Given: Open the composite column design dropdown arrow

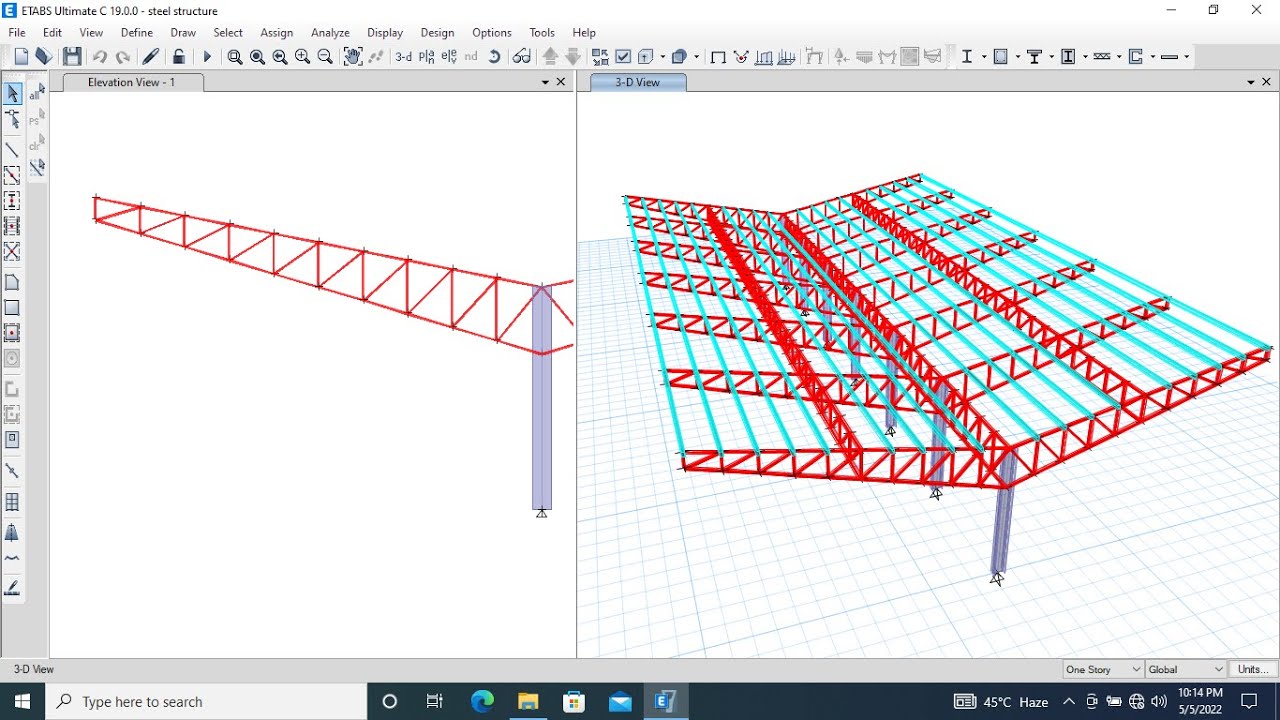Looking at the screenshot, I should (x=1085, y=57).
